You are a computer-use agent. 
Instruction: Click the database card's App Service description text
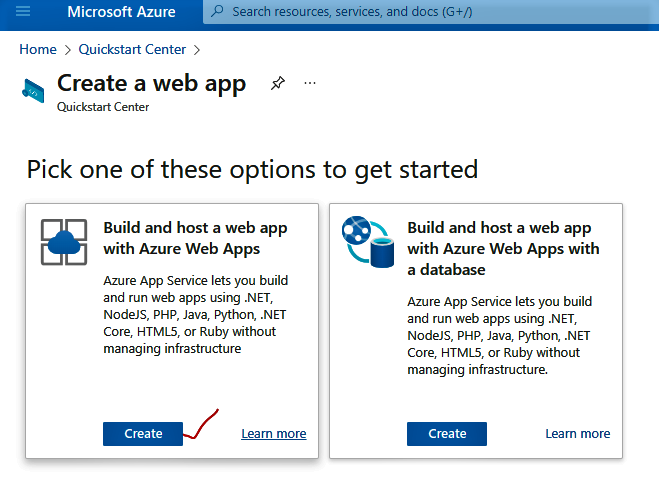500,335
